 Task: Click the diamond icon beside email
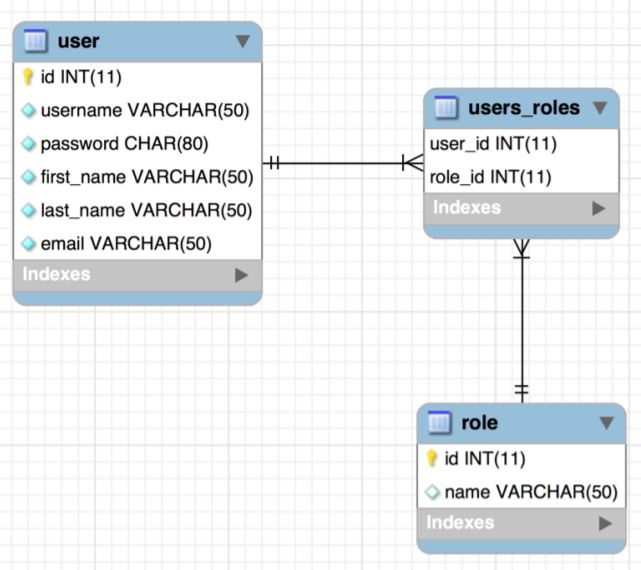(28, 244)
